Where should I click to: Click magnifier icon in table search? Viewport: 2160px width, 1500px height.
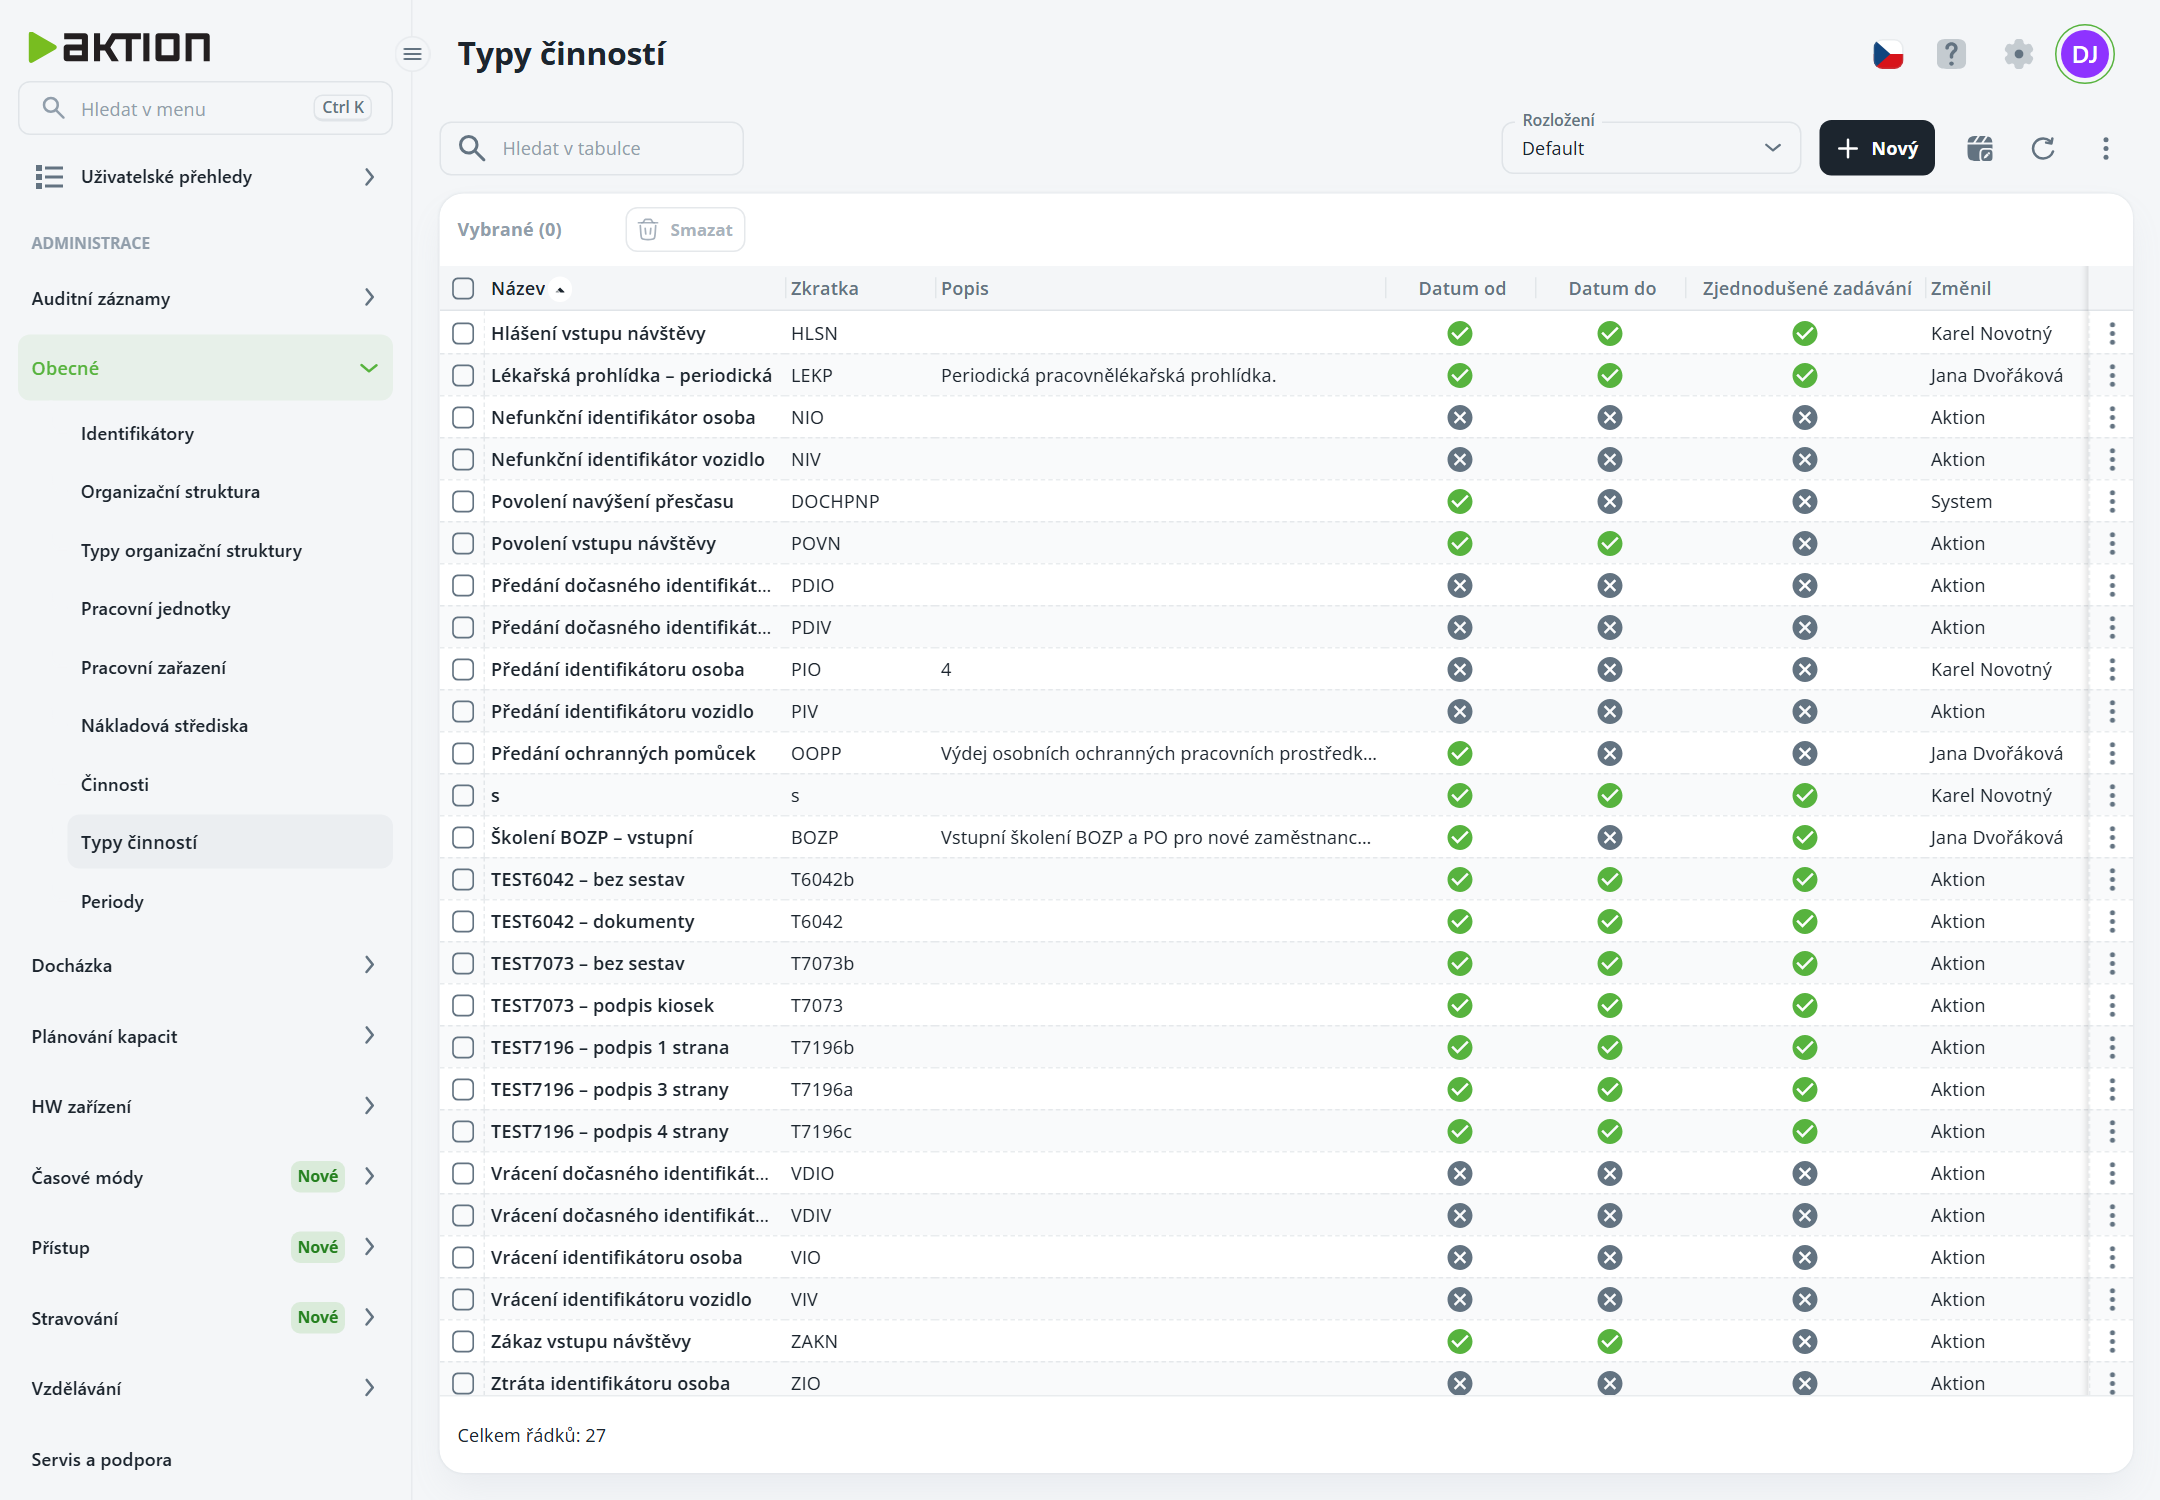(x=472, y=148)
